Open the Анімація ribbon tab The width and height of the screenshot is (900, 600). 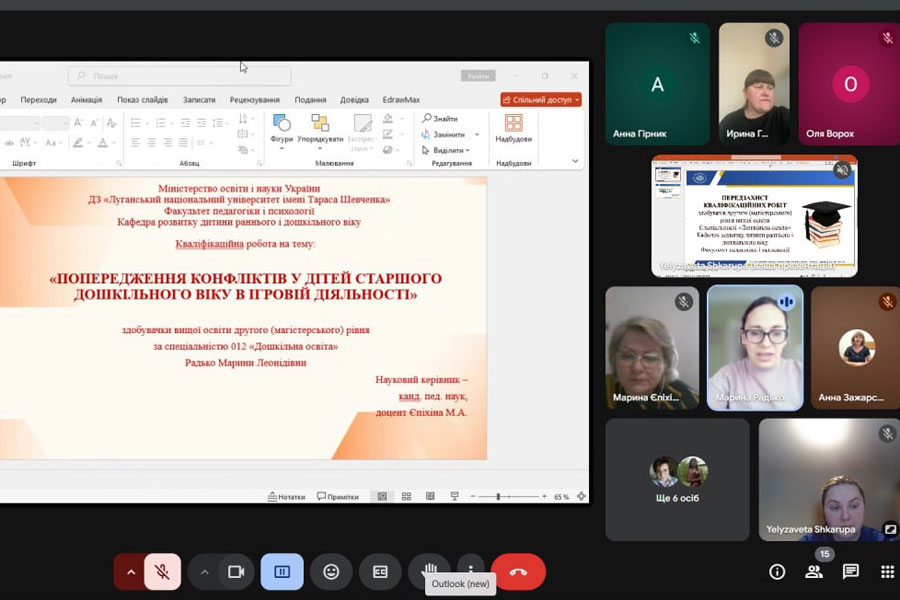86,99
